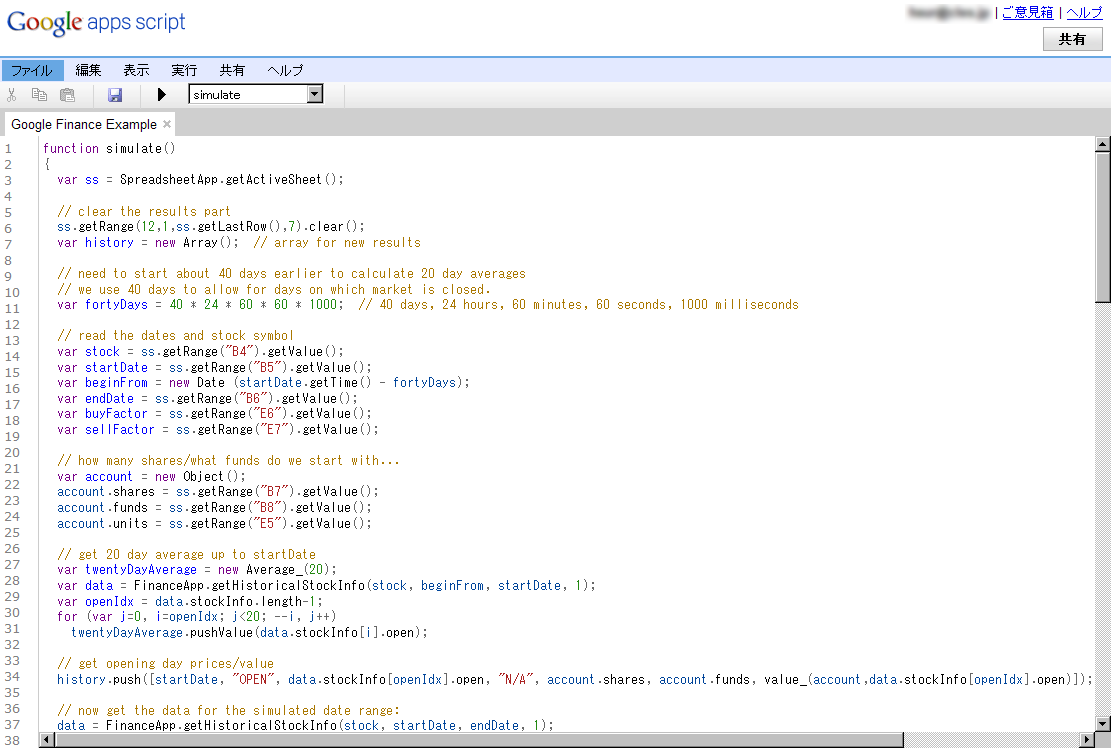Open the ヘルプ menu in menu bar
Image resolution: width=1111 pixels, height=756 pixels.
(x=285, y=70)
